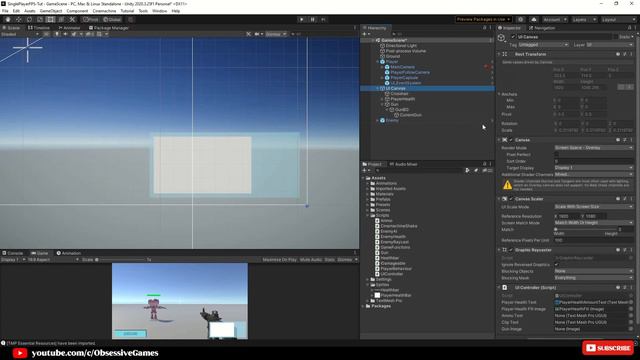The image size is (640, 360).
Task: Toggle the Pivot handle mode button
Action: (91, 20)
